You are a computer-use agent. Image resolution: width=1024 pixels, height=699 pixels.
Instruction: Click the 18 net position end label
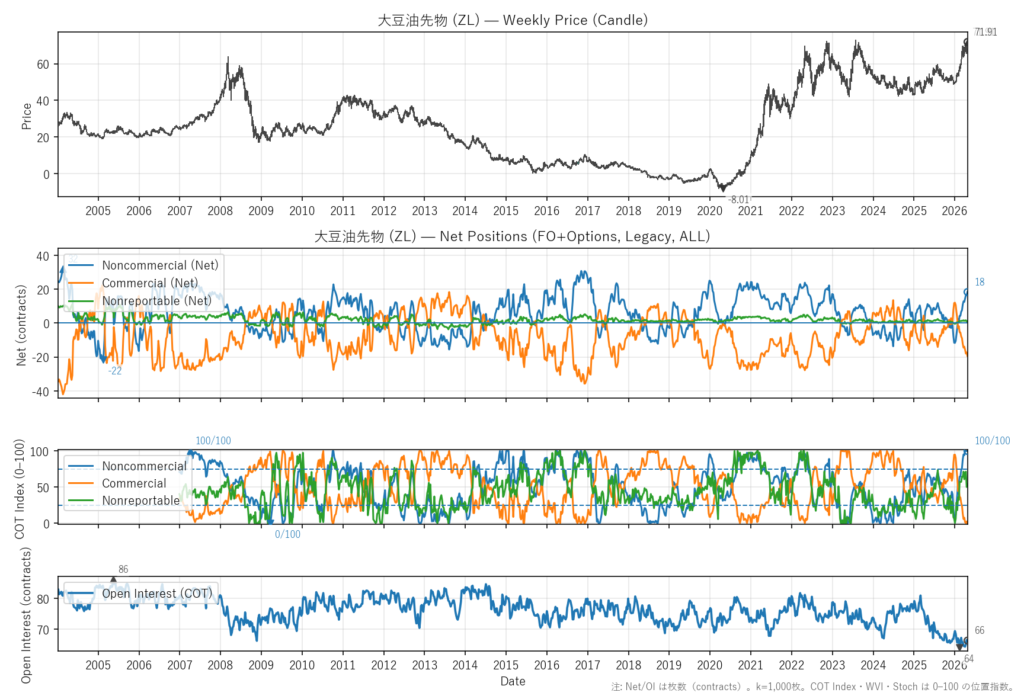(979, 283)
